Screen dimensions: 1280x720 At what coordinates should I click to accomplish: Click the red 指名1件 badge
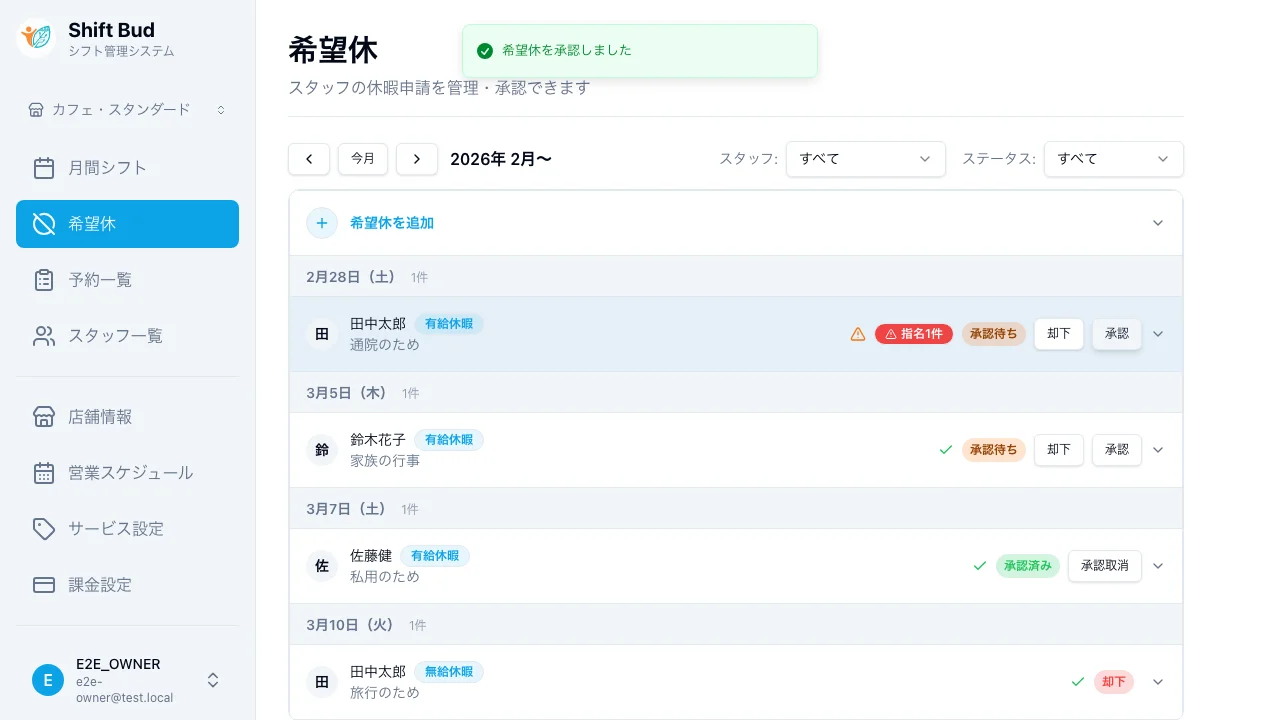[x=913, y=334]
